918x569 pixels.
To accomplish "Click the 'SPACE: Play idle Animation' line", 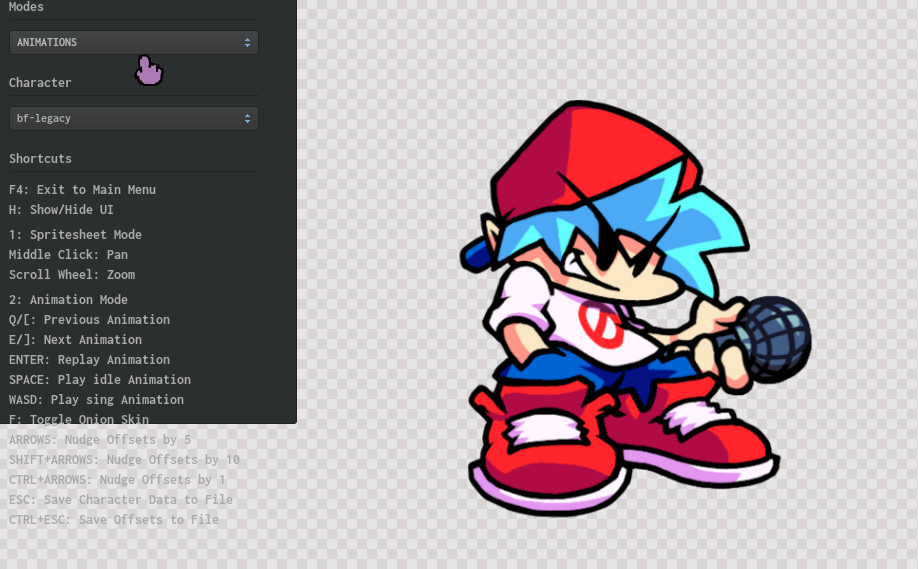I will [100, 379].
